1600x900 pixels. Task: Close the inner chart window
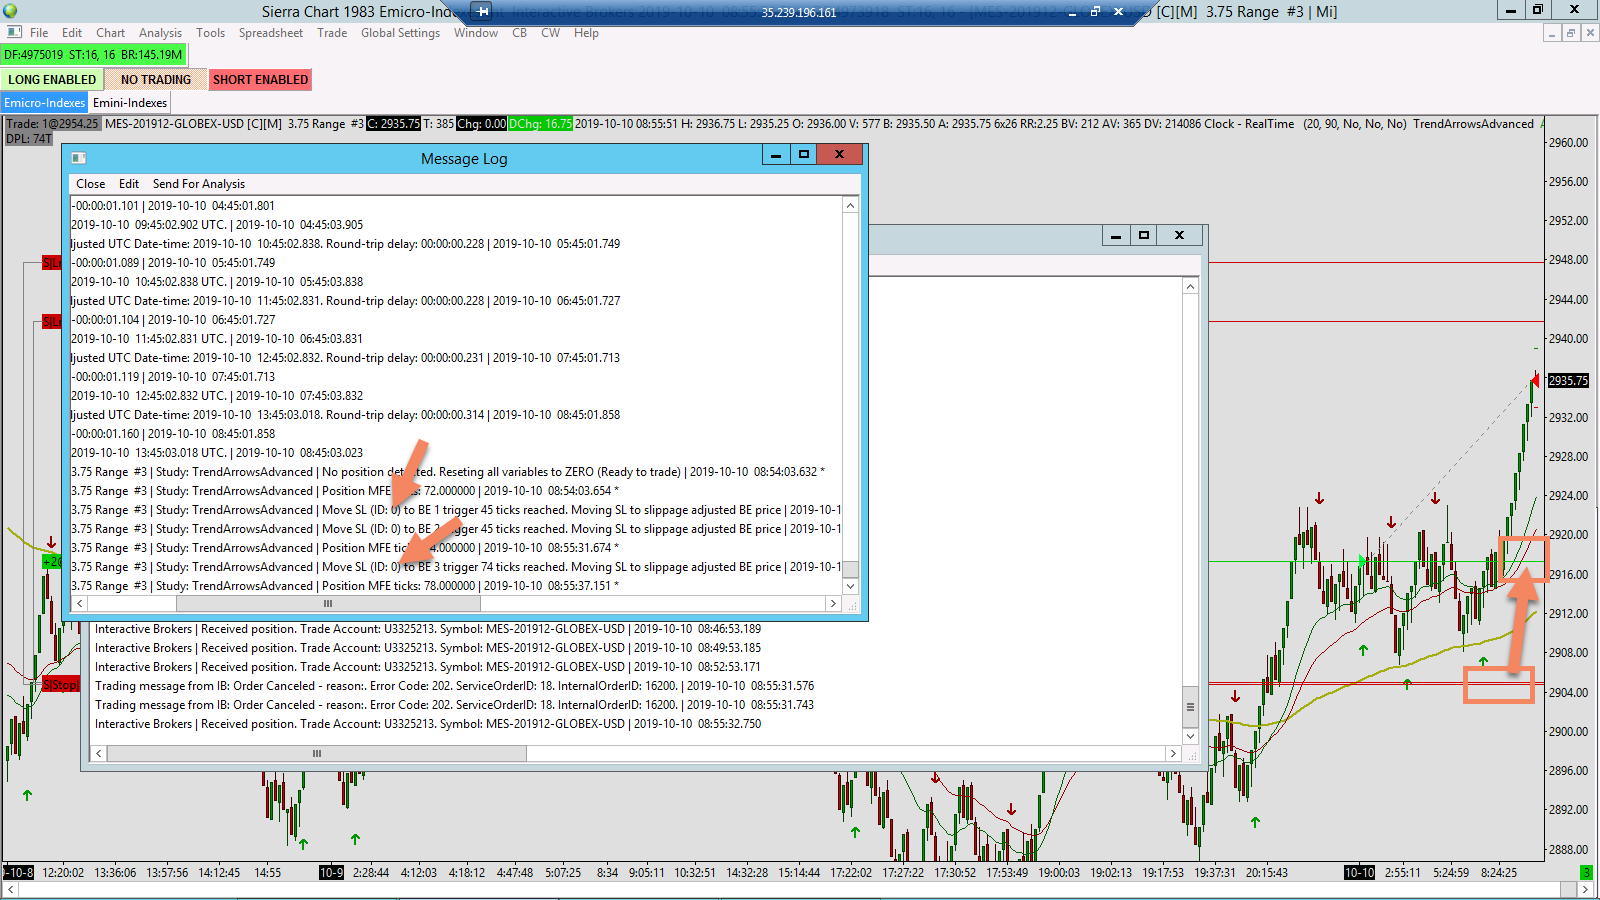[x=1590, y=33]
